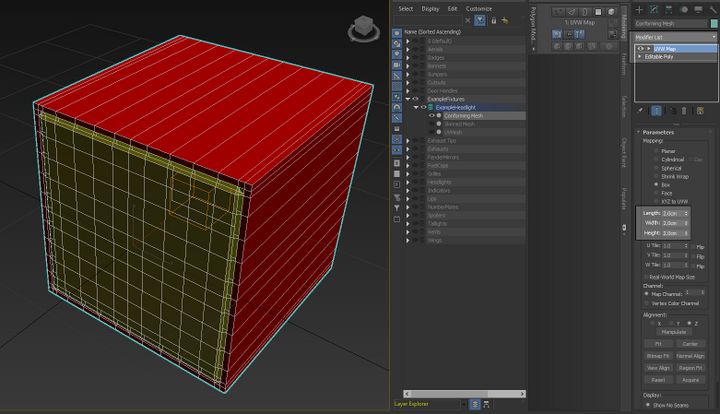Select Spherical mapping type
Viewport: 720px width, 414px height.
point(656,168)
